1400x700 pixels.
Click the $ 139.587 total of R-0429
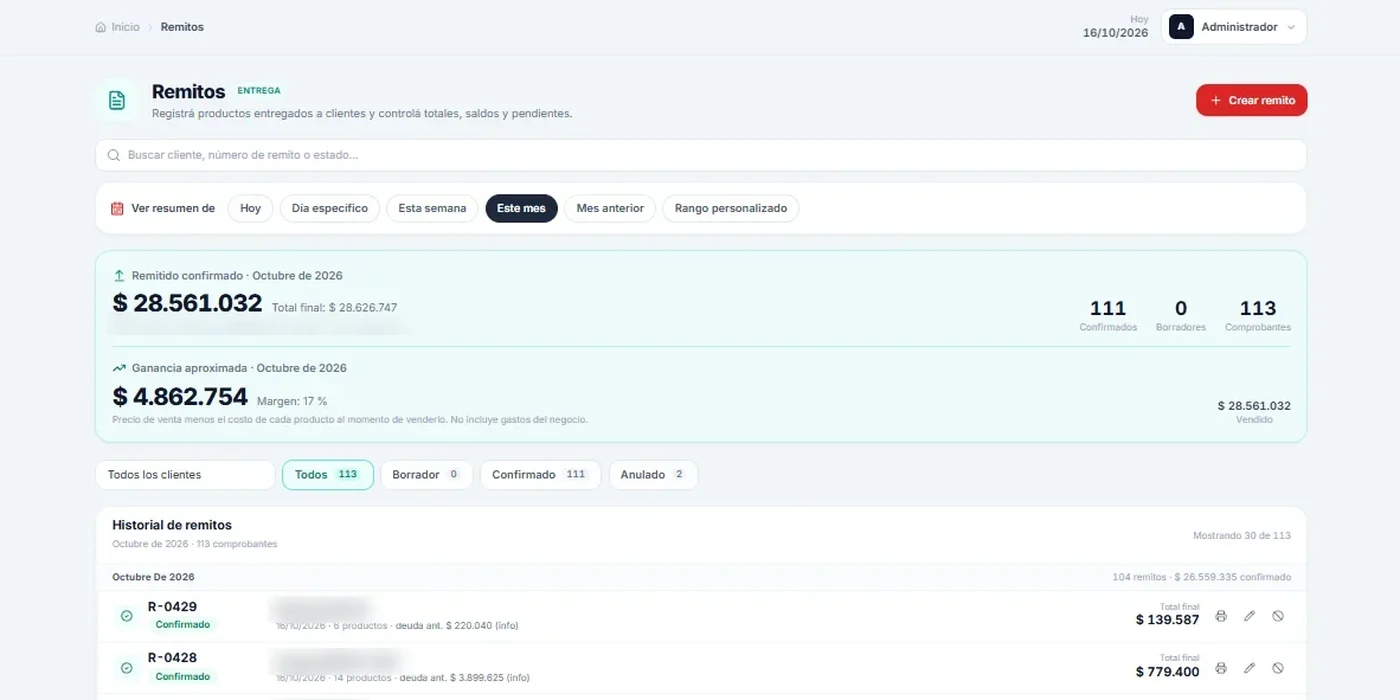click(1167, 620)
